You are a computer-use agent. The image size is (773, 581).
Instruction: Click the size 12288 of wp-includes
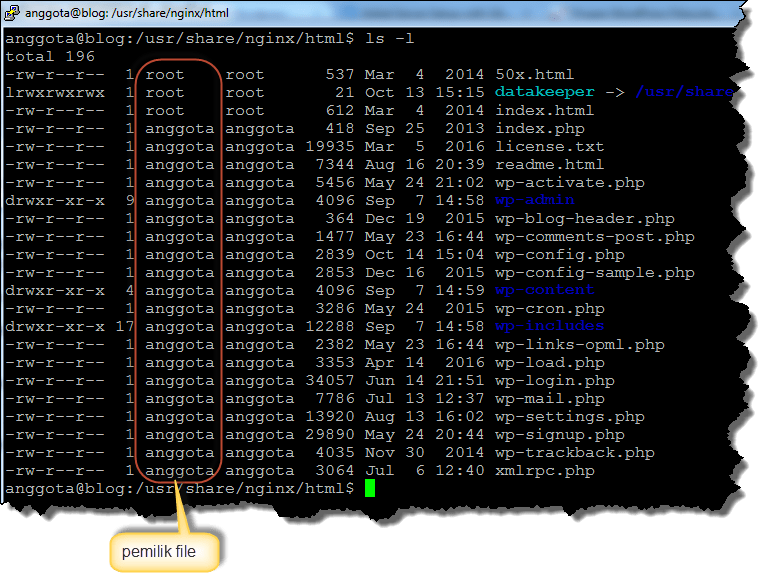click(330, 327)
